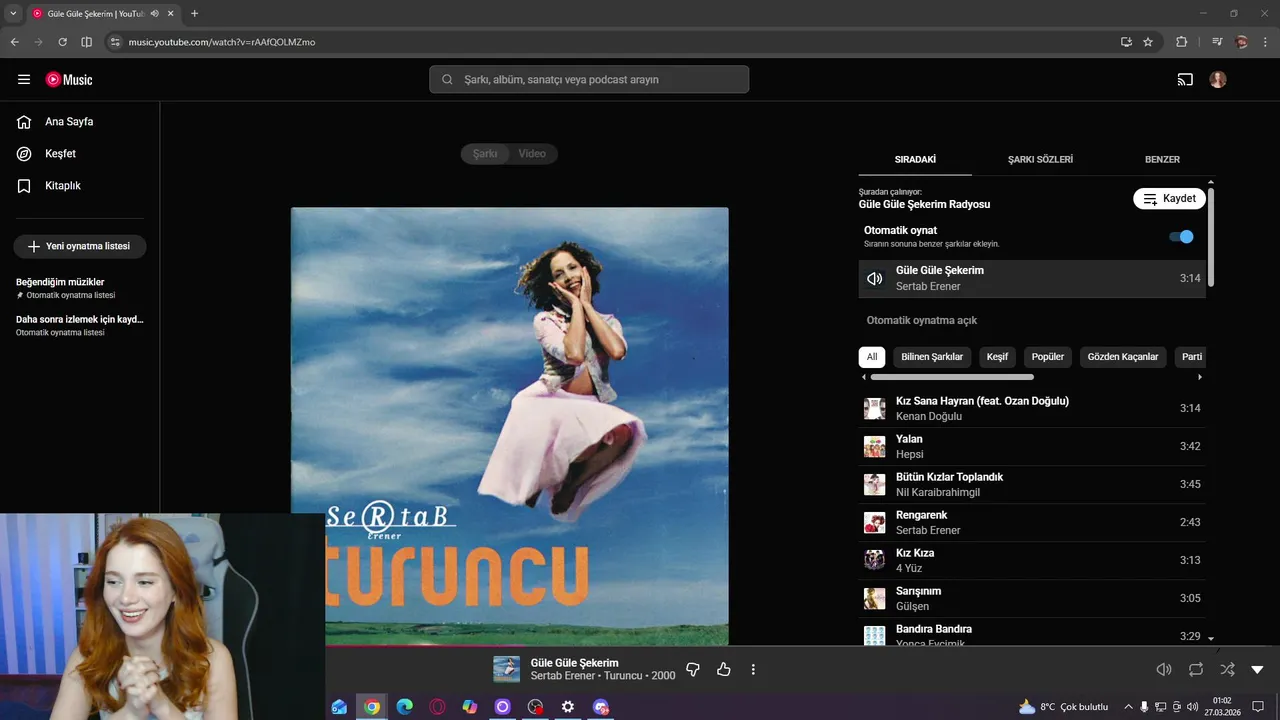
Task: Switch player to Şarkı mode
Action: [x=485, y=154]
